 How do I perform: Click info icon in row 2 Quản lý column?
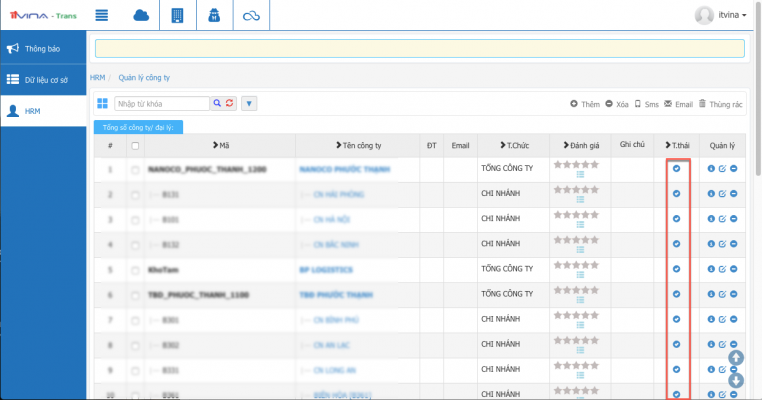pyautogui.click(x=711, y=194)
